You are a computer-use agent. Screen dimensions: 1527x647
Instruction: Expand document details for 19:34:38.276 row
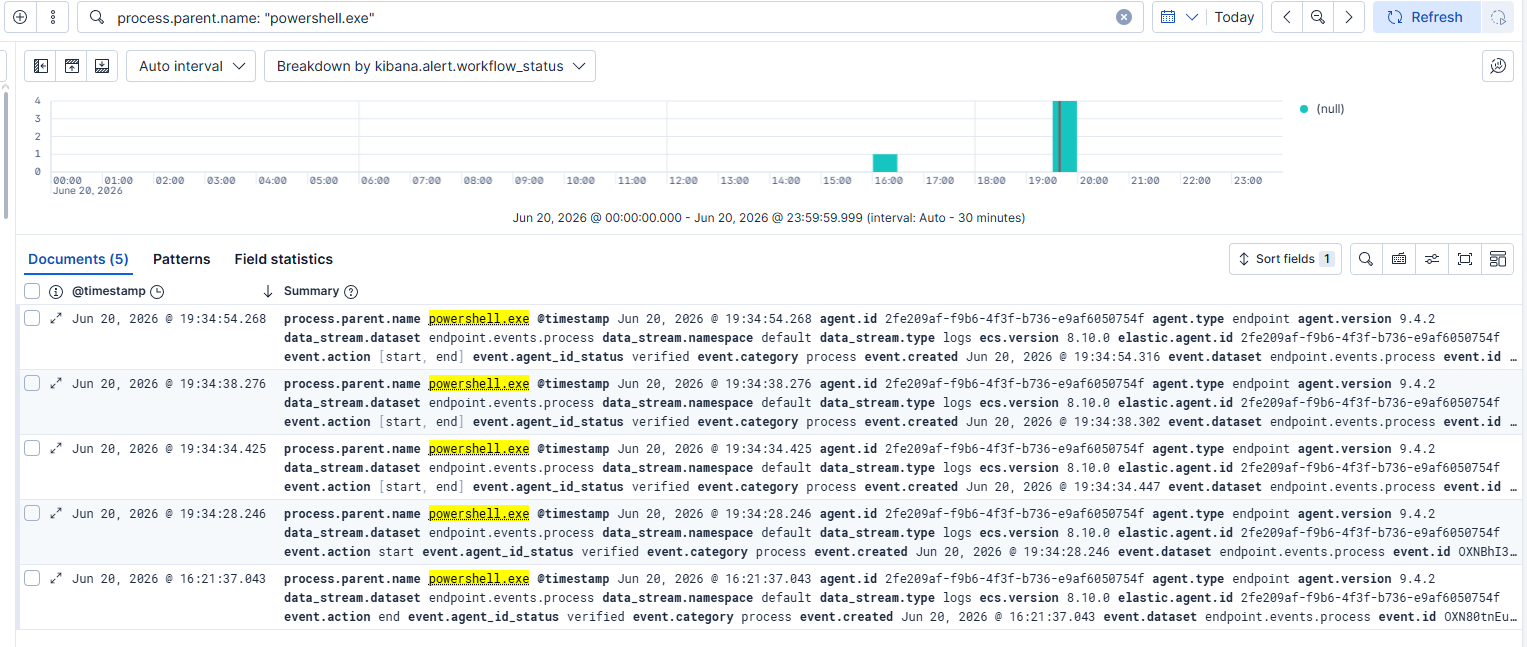[x=56, y=383]
